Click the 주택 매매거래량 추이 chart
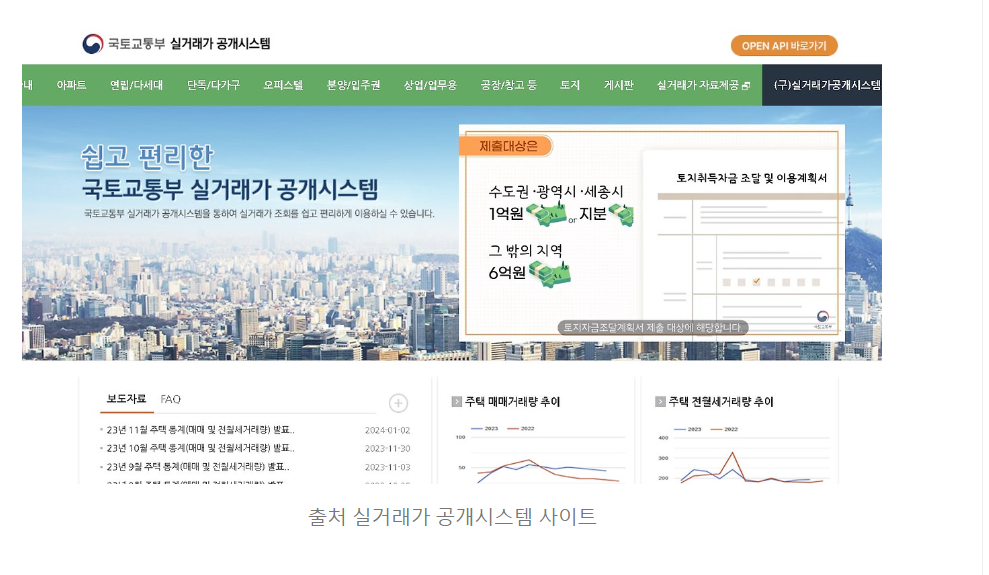This screenshot has height=575, width=989. coord(539,454)
